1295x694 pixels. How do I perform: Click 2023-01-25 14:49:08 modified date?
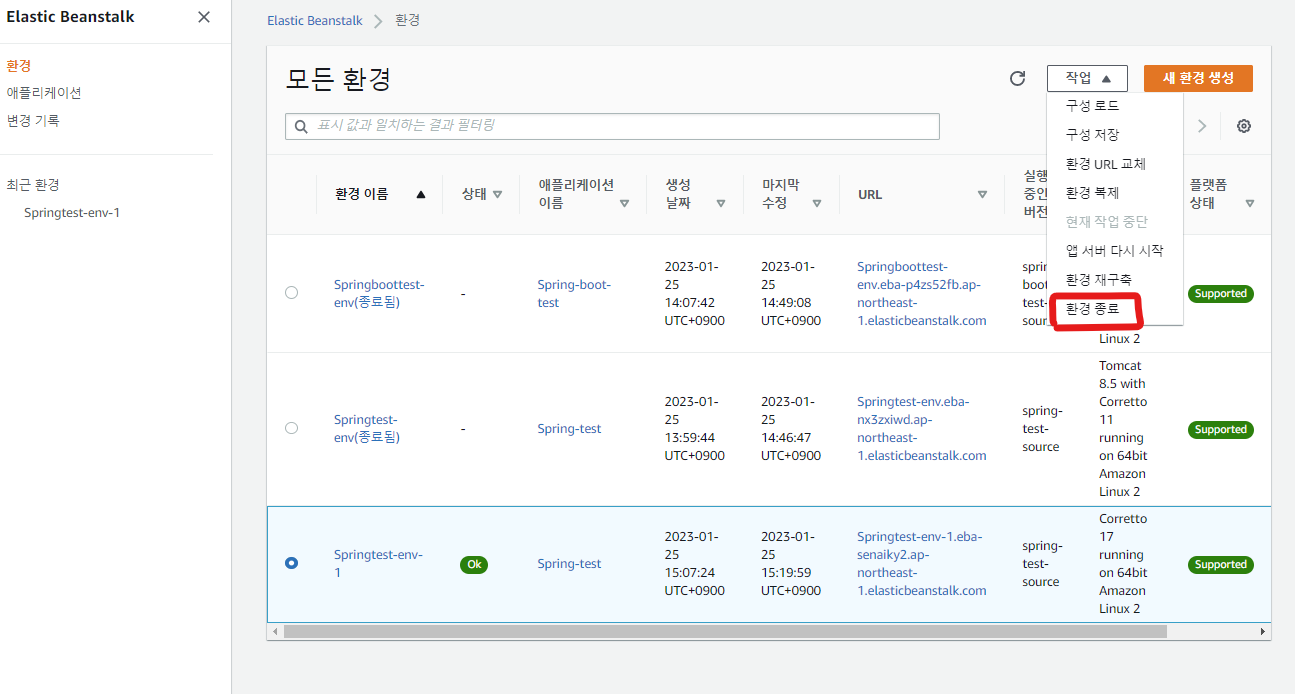[x=790, y=293]
